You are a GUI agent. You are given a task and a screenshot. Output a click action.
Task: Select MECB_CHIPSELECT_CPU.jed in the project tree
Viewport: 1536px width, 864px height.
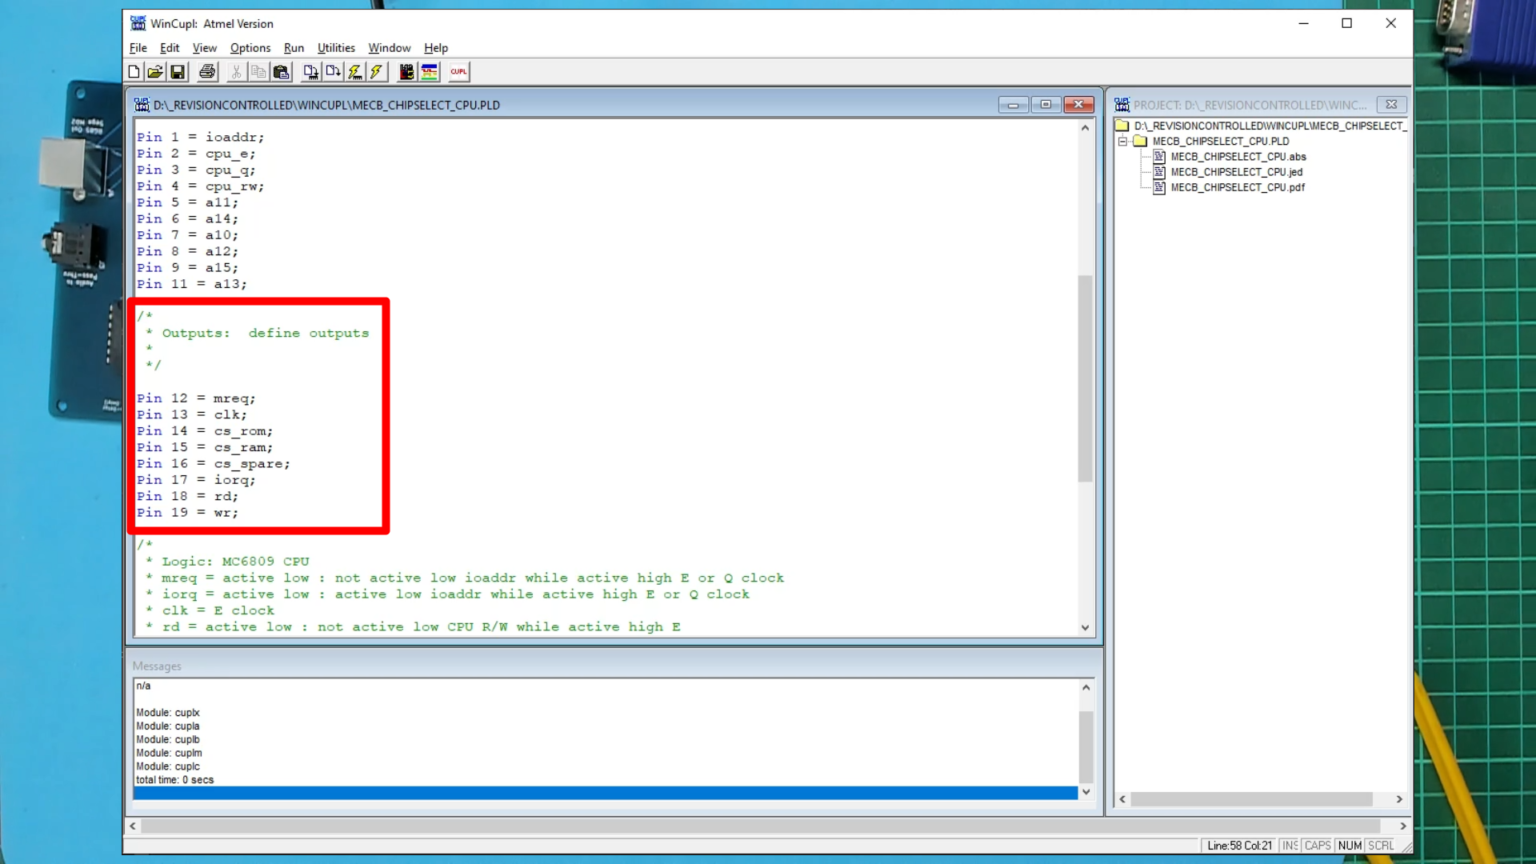coord(1237,171)
